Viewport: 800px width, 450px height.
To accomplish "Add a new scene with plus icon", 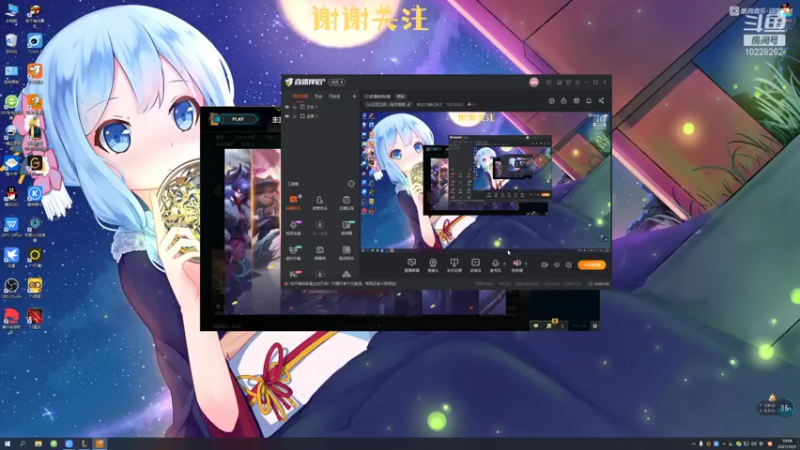I will pos(354,96).
